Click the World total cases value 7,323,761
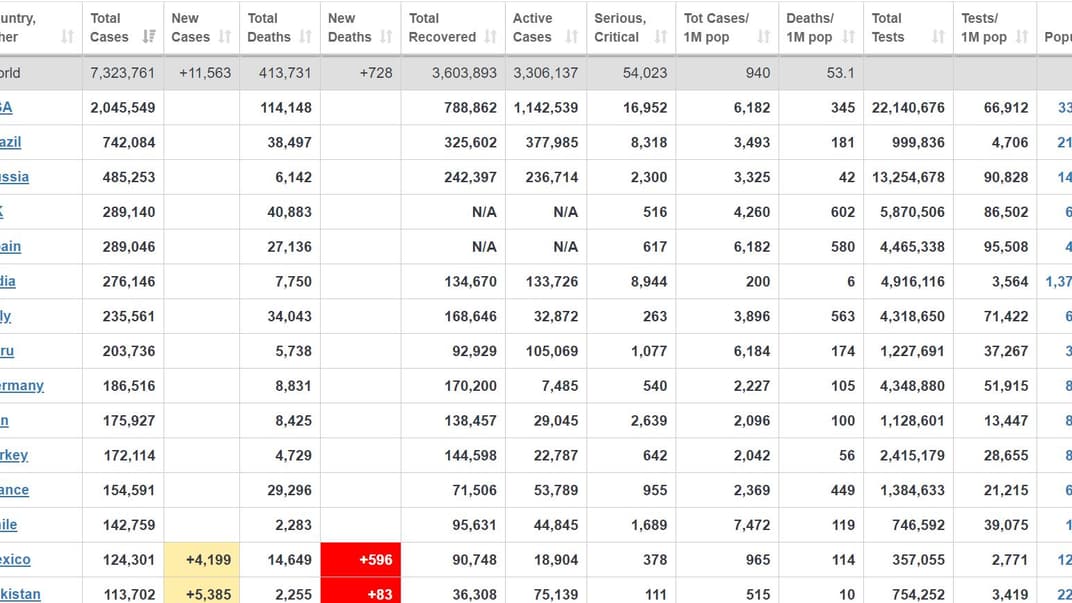1072x603 pixels. pyautogui.click(x=122, y=73)
